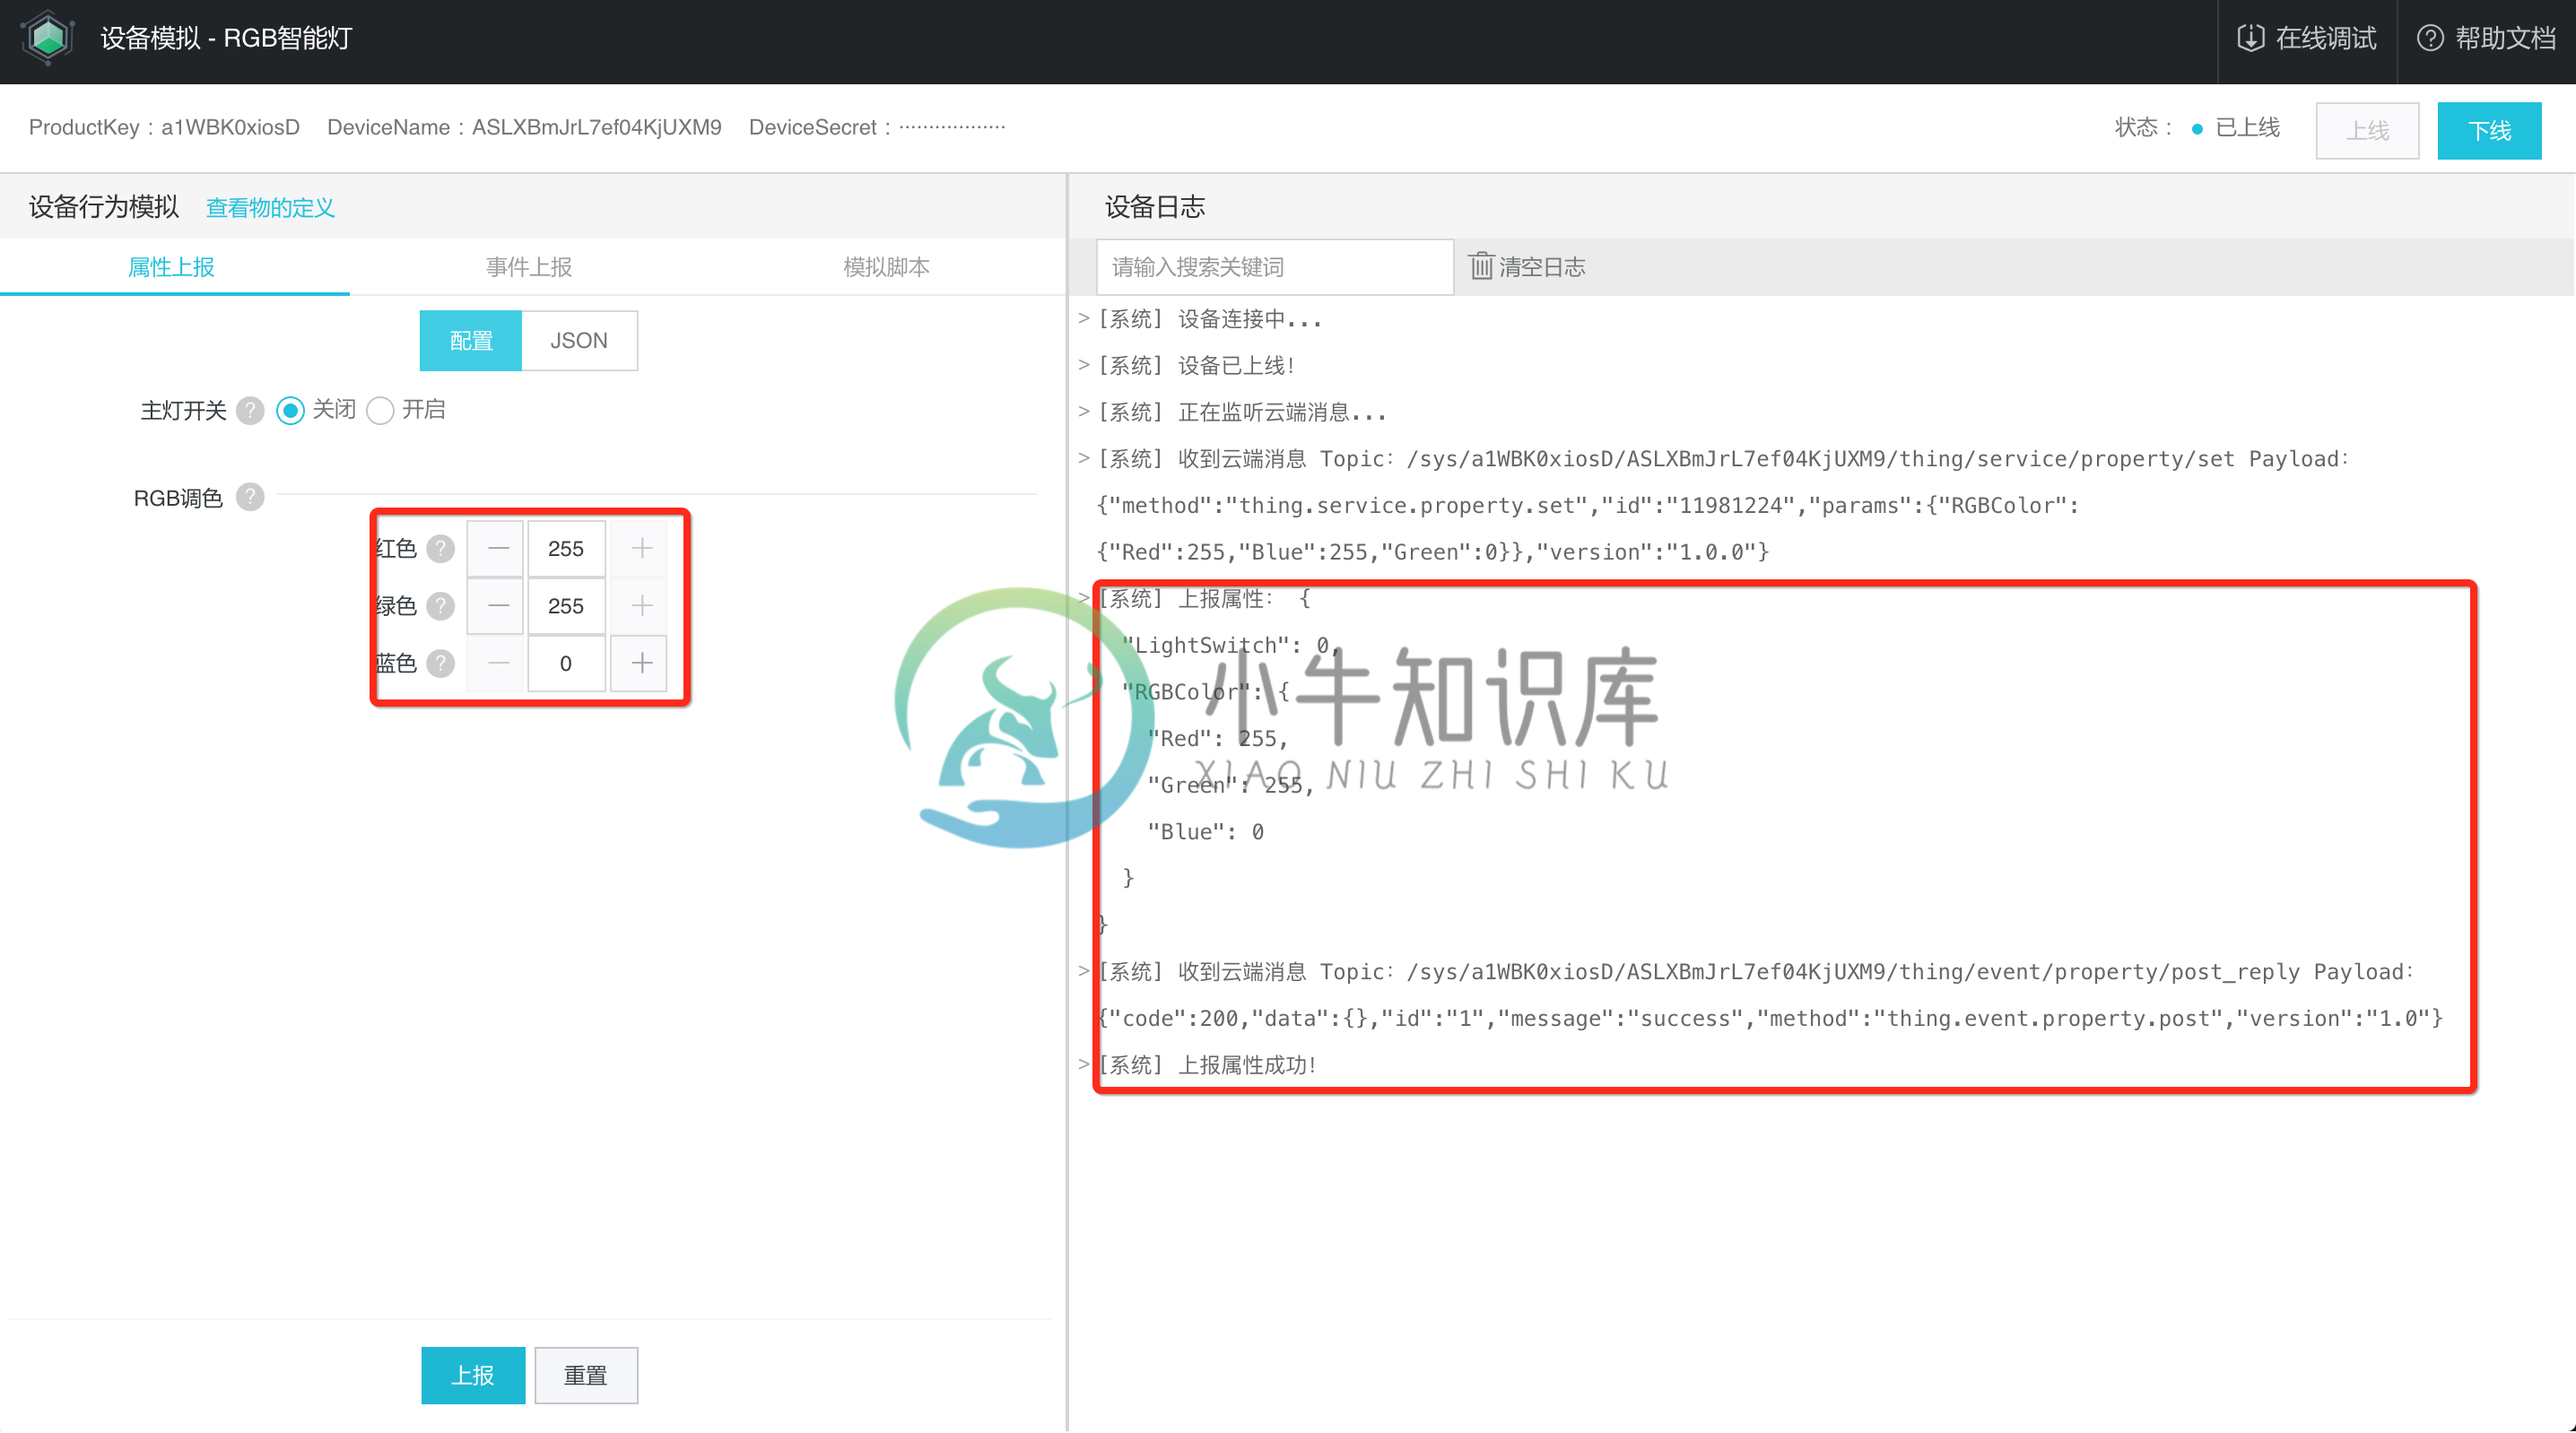Viewport: 2576px width, 1433px height.
Task: Click log line 上报属性成功!
Action: pos(1208,1065)
